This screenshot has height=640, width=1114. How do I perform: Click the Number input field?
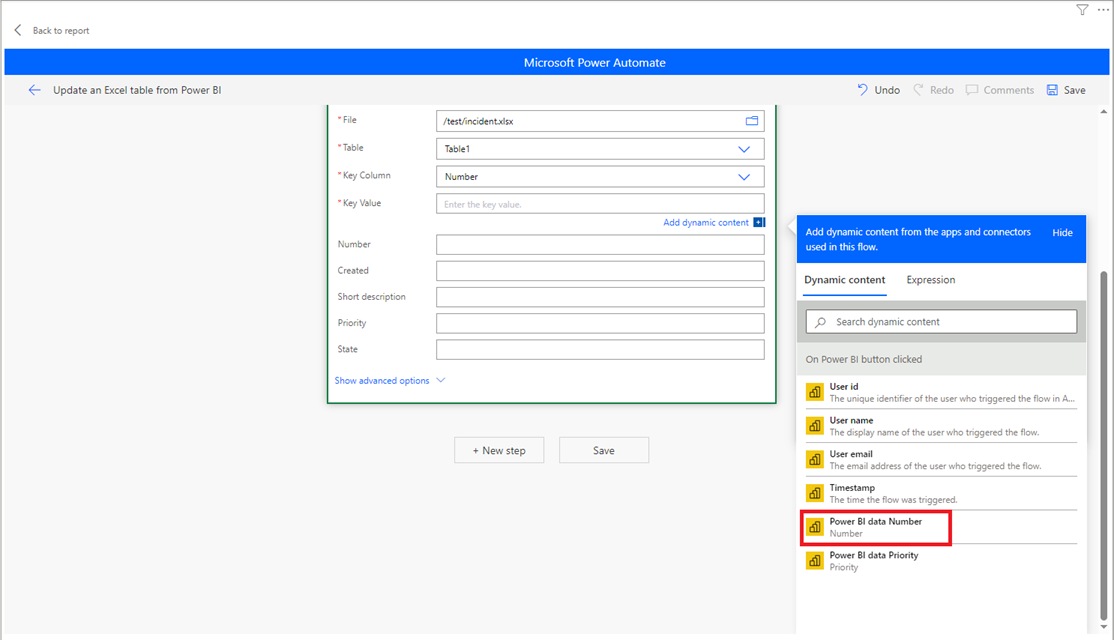click(600, 244)
